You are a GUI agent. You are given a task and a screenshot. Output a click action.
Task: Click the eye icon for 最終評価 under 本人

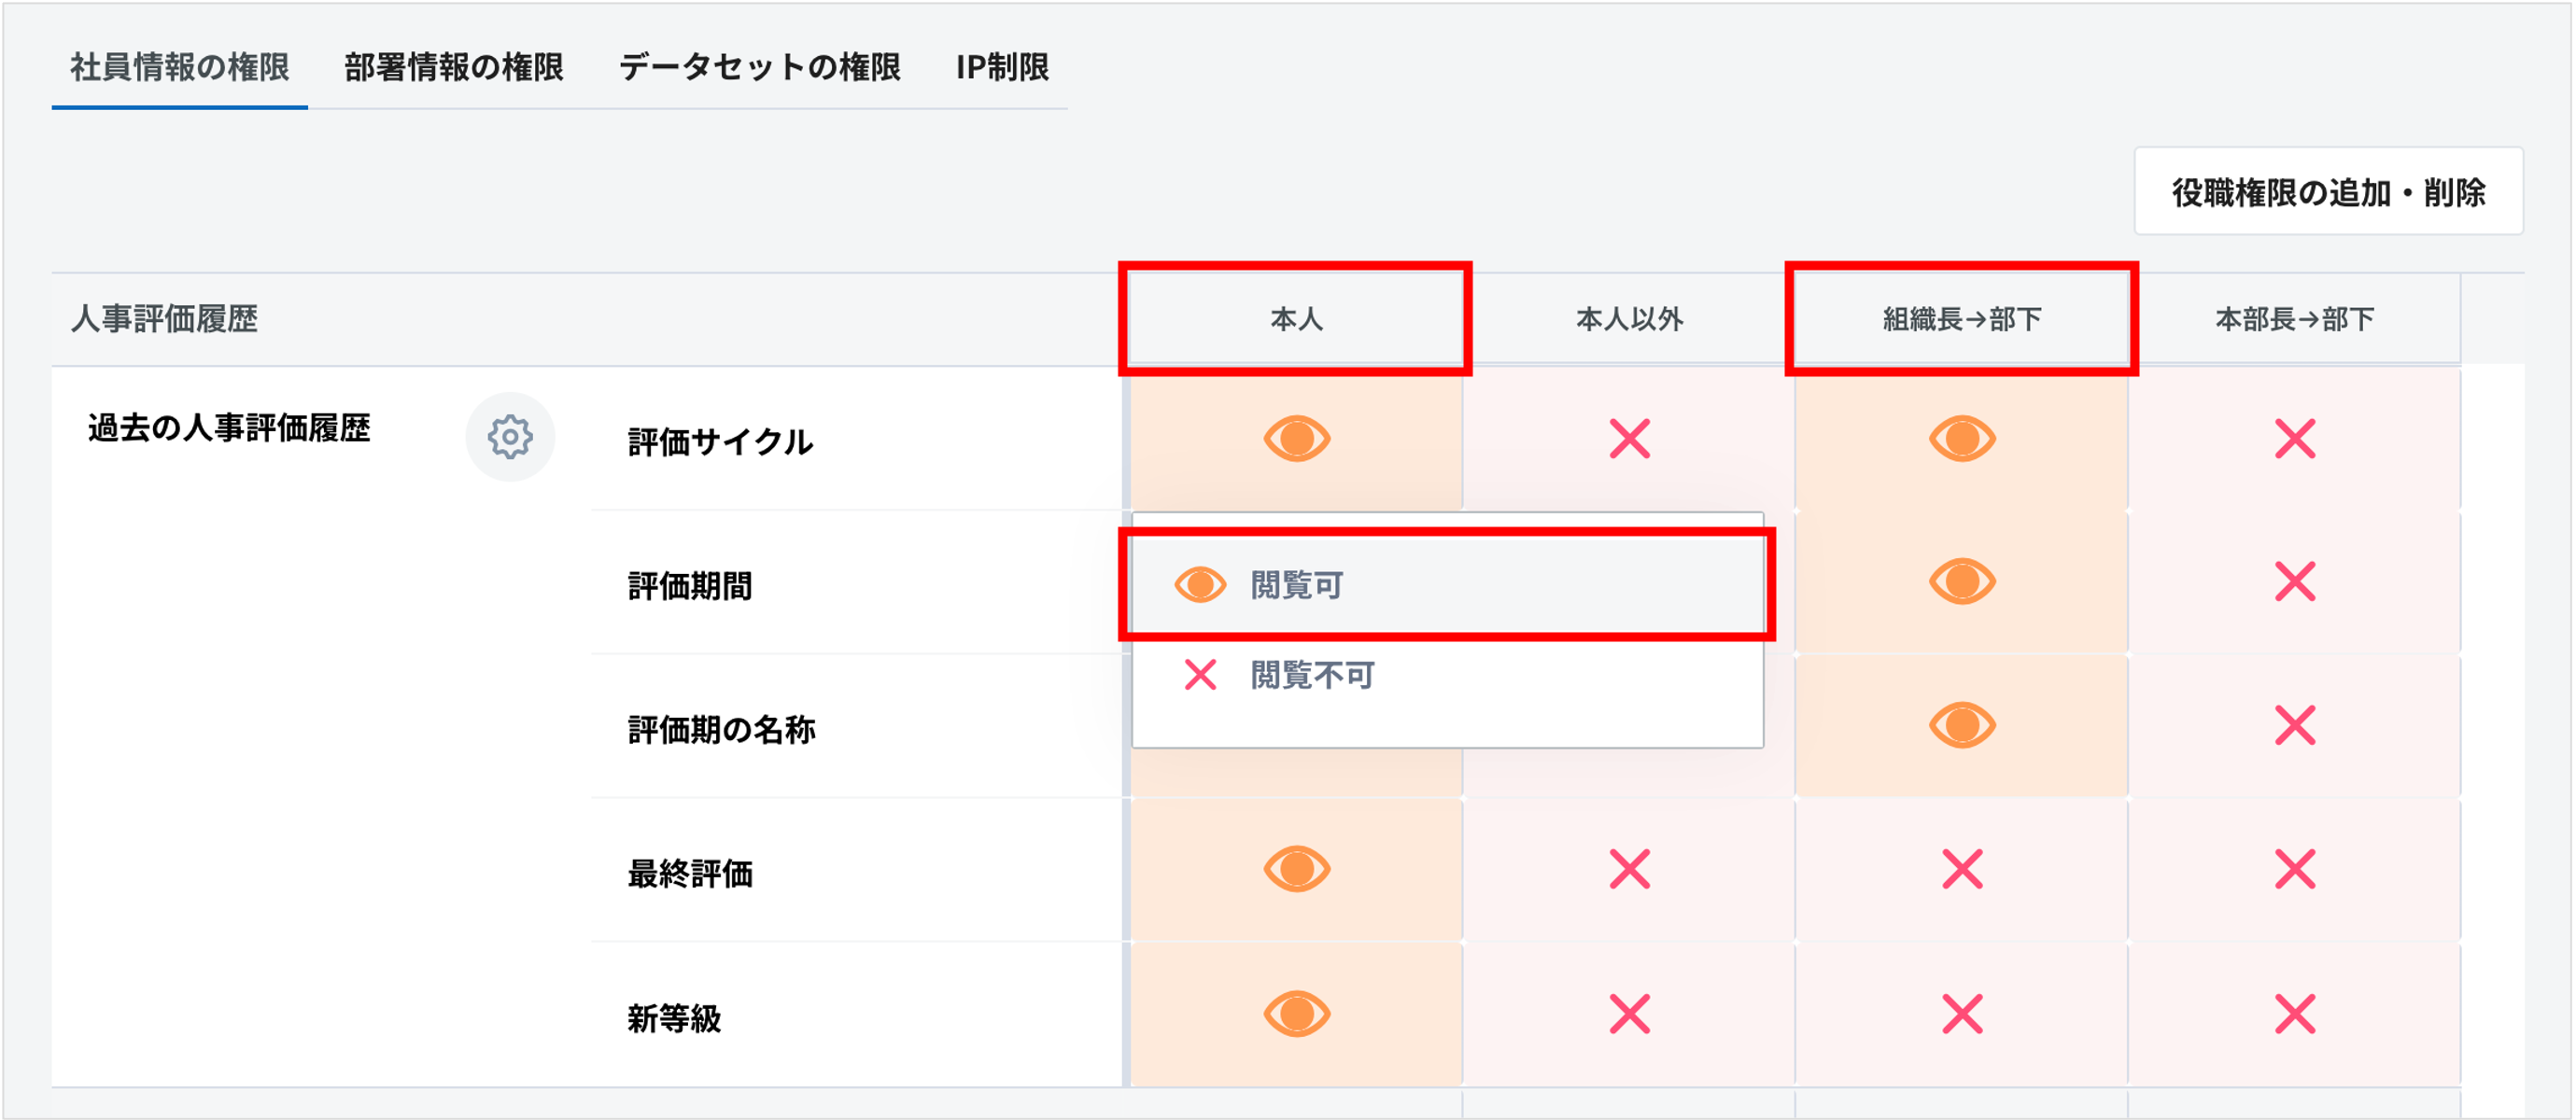point(1295,871)
